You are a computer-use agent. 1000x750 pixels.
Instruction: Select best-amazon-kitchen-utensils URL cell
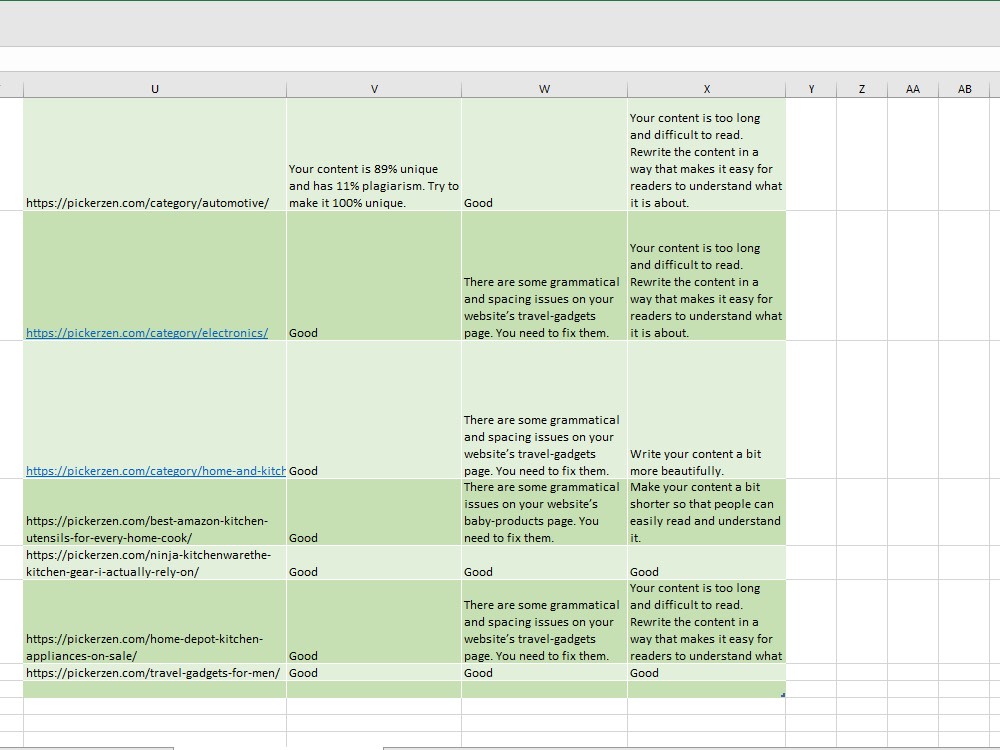coord(155,512)
